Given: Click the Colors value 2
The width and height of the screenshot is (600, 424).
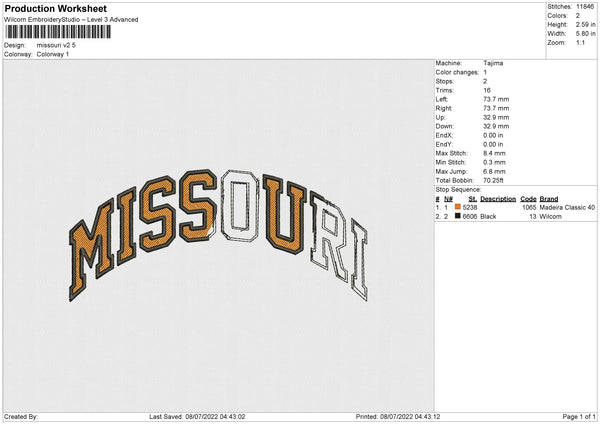Looking at the screenshot, I should pyautogui.click(x=578, y=16).
